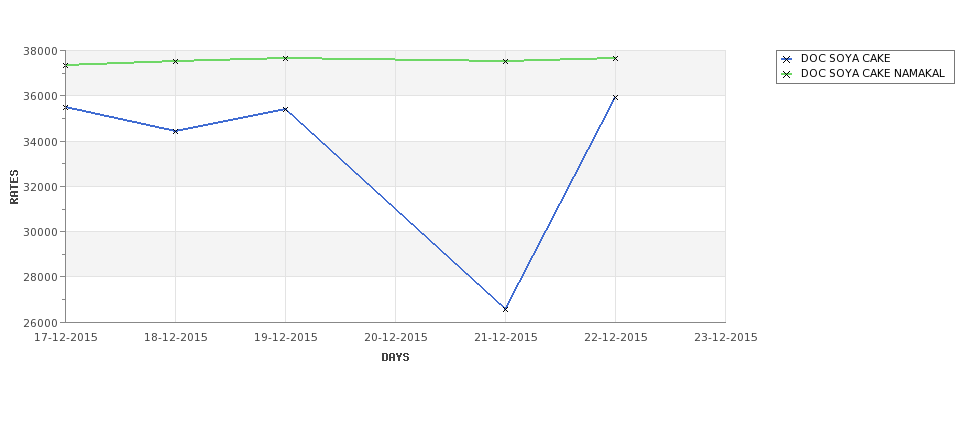Click the 23-12-2015 x-axis date label
Screen dimensions: 975x429
click(x=726, y=338)
